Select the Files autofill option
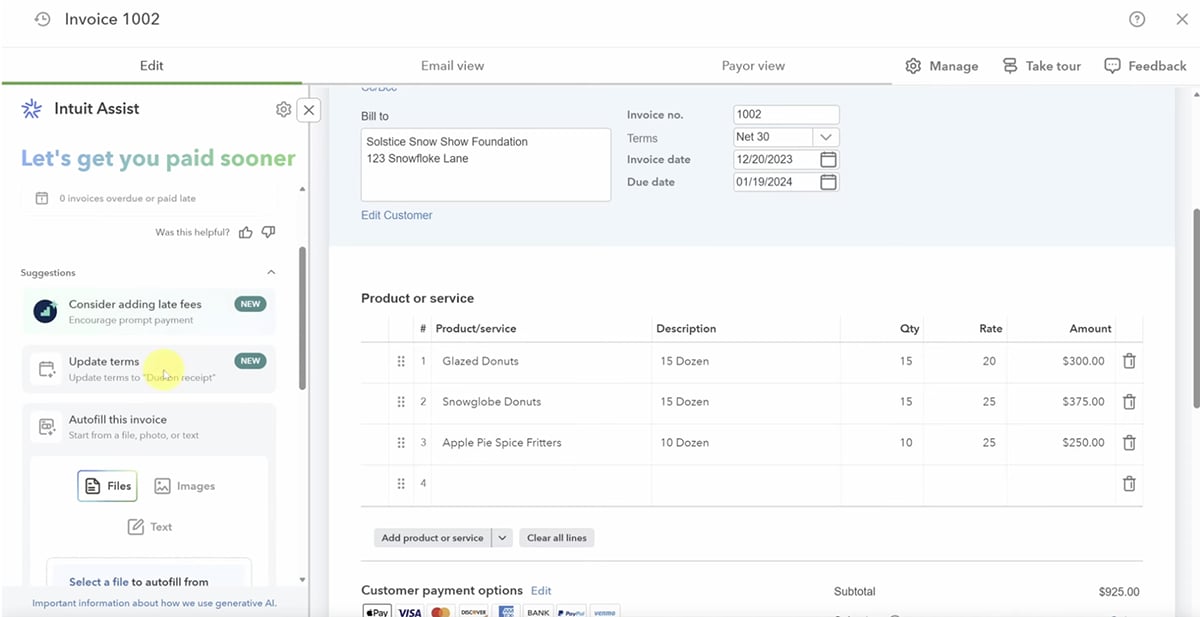The image size is (1200, 617). tap(107, 486)
